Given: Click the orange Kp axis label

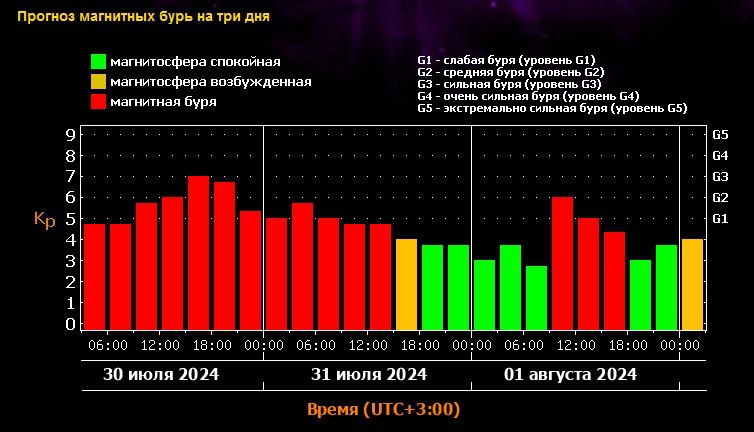Looking at the screenshot, I should click(45, 220).
